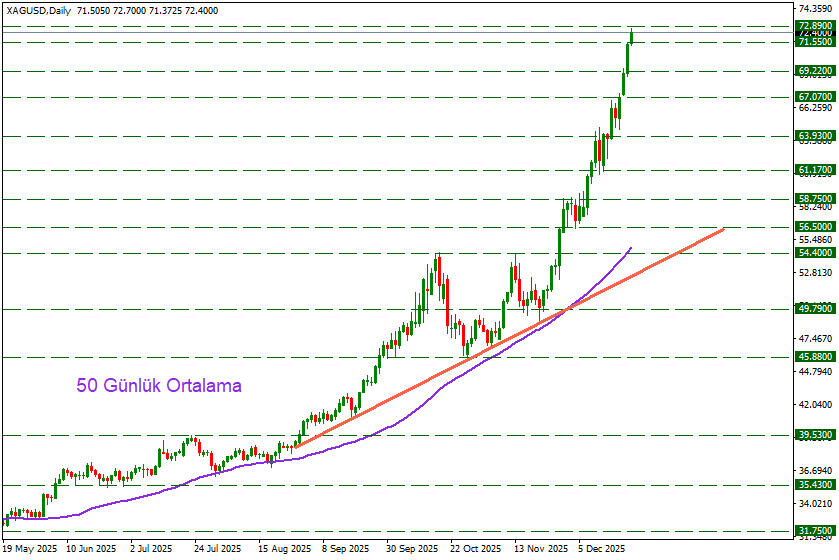Click the 22 Oct 2025 date marker
This screenshot has width=839, height=560.
[475, 549]
